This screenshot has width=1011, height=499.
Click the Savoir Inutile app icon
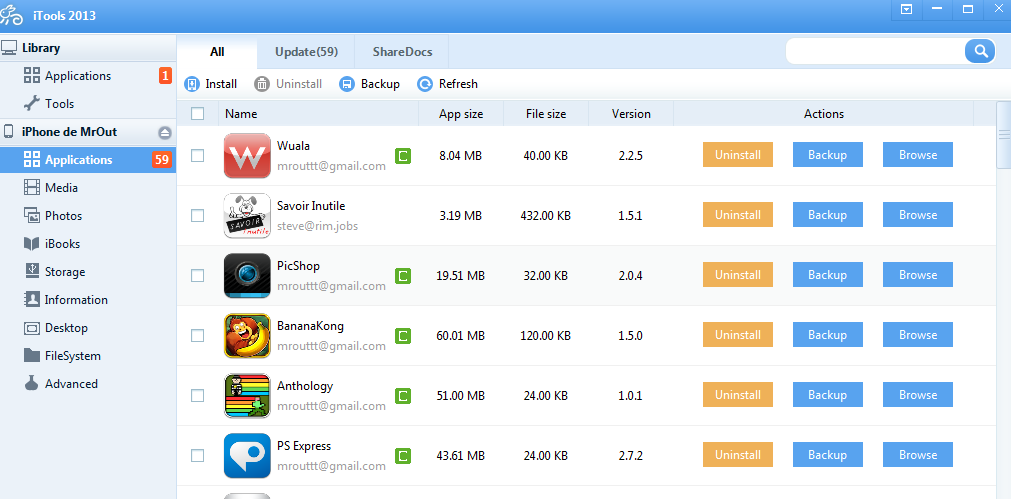point(247,215)
